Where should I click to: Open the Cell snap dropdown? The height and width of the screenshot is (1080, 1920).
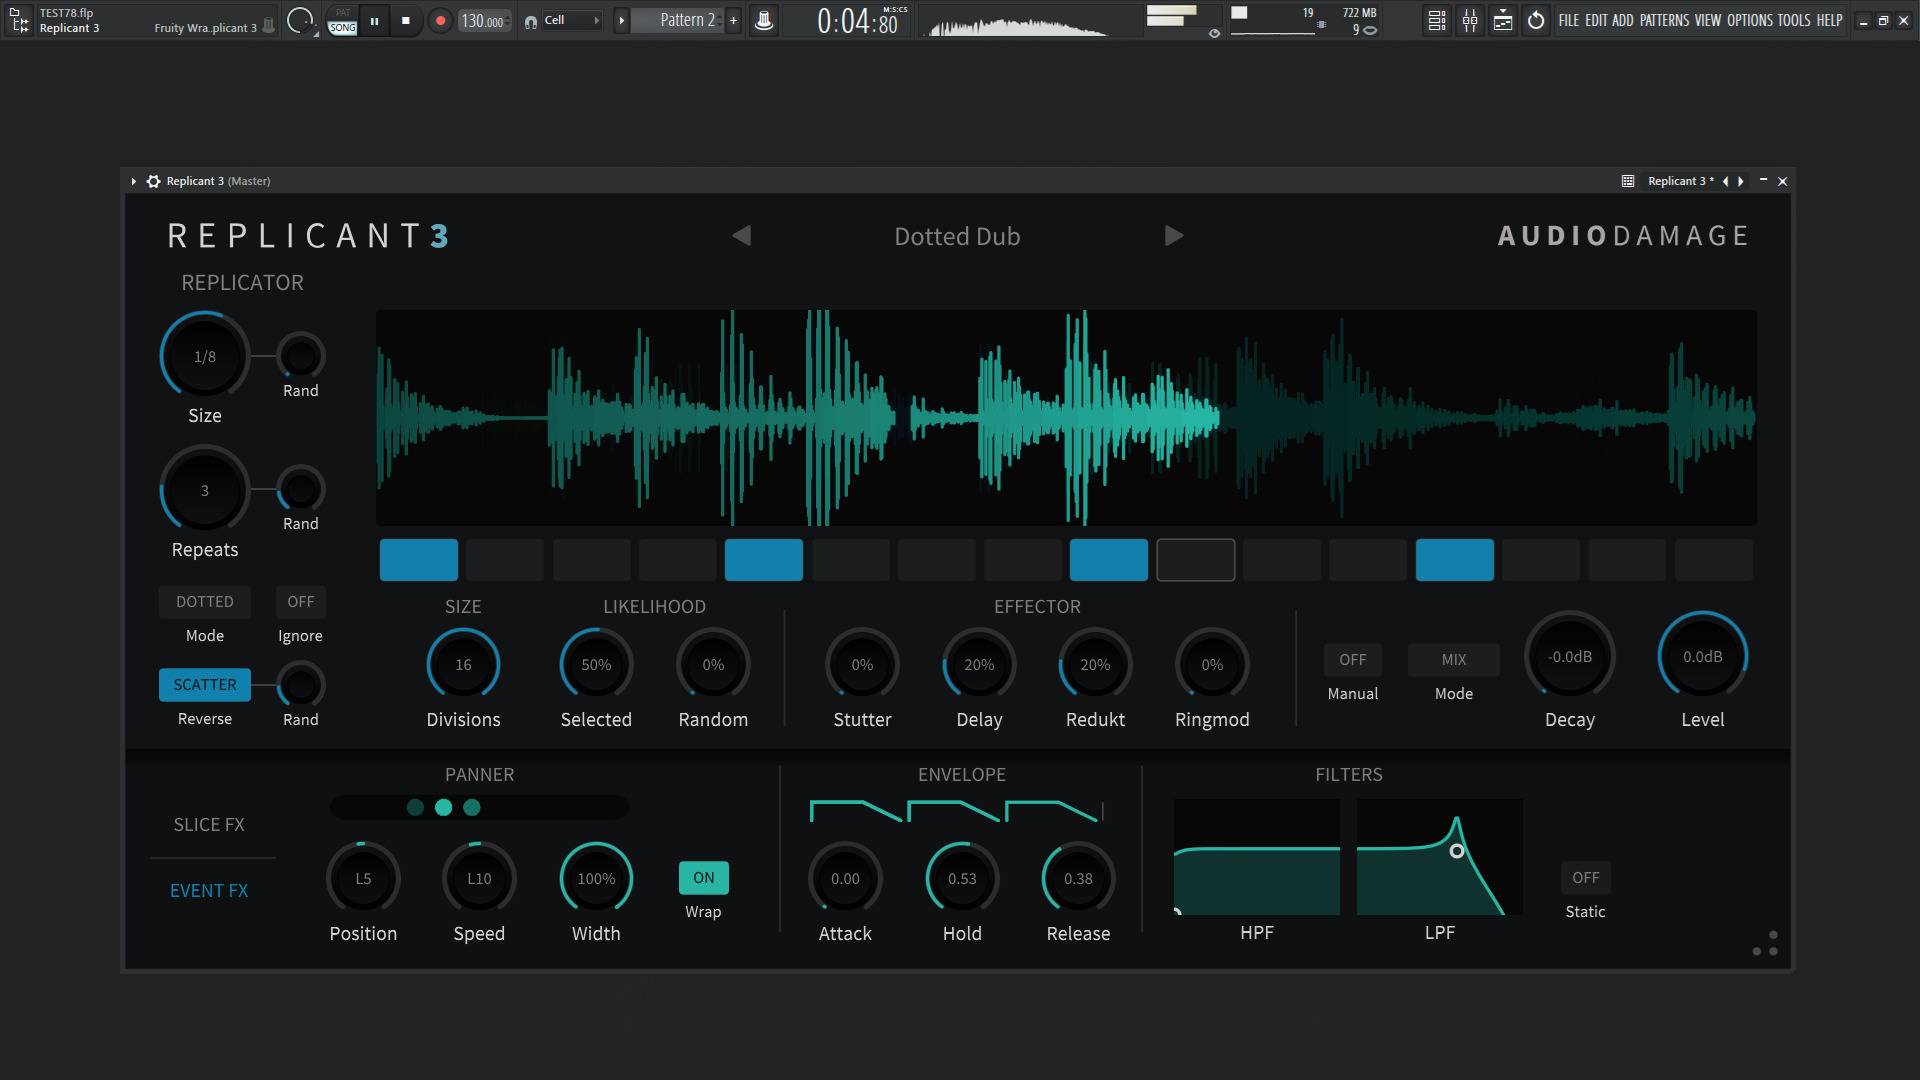[x=570, y=21]
